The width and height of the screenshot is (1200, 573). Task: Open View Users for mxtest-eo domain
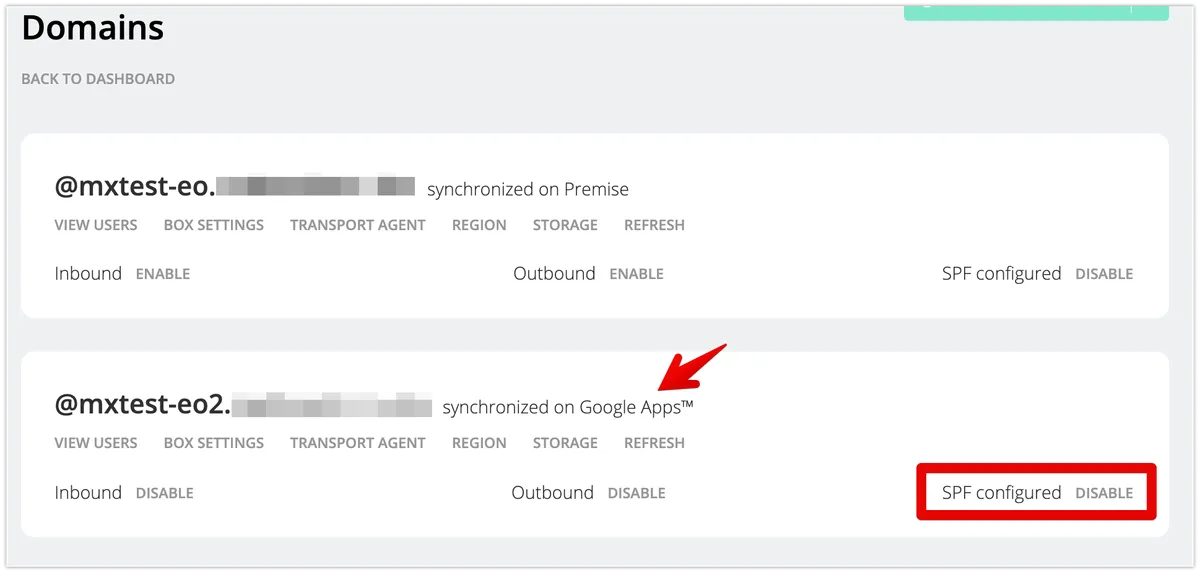[96, 225]
